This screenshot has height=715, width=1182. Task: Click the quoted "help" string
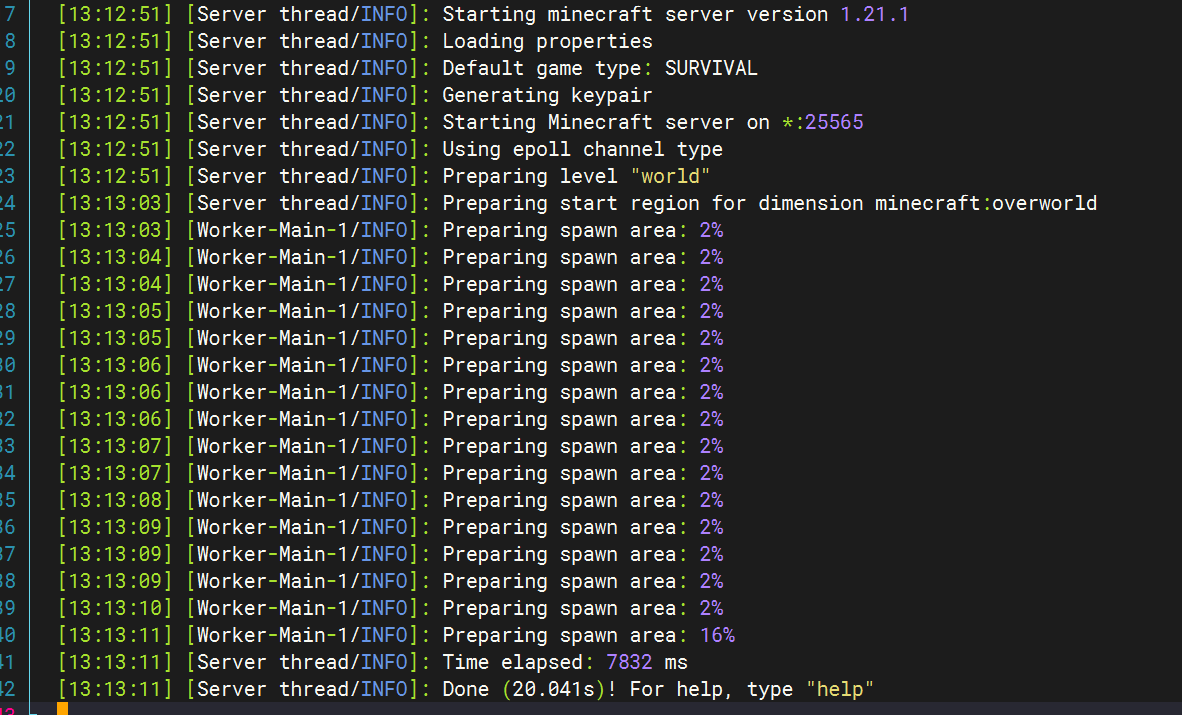840,689
